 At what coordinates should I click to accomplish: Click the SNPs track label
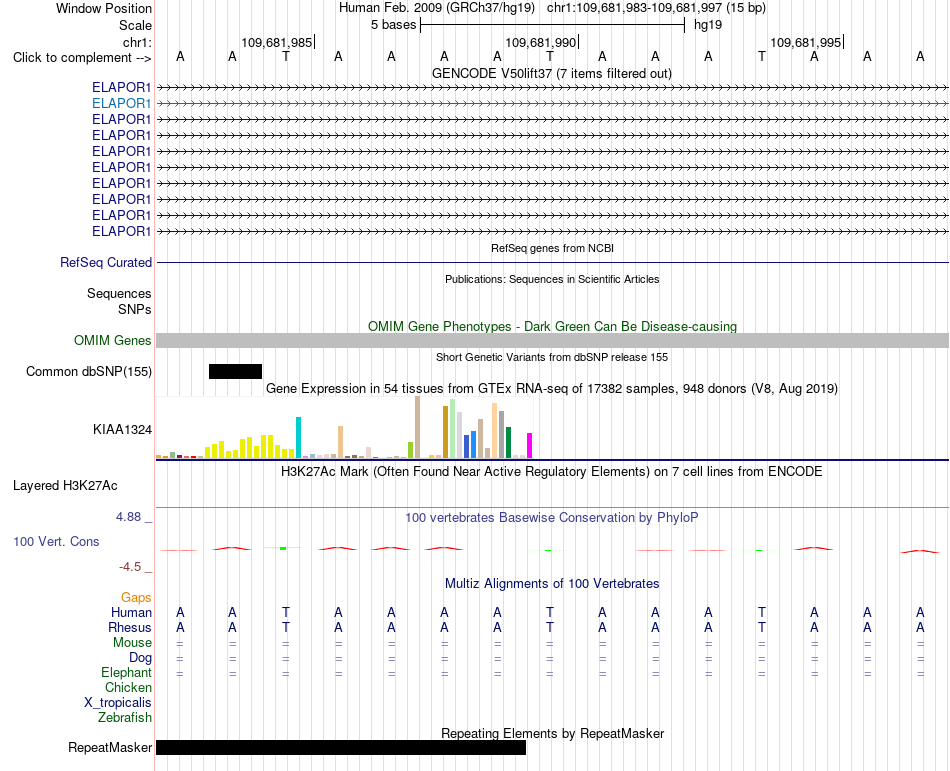135,309
